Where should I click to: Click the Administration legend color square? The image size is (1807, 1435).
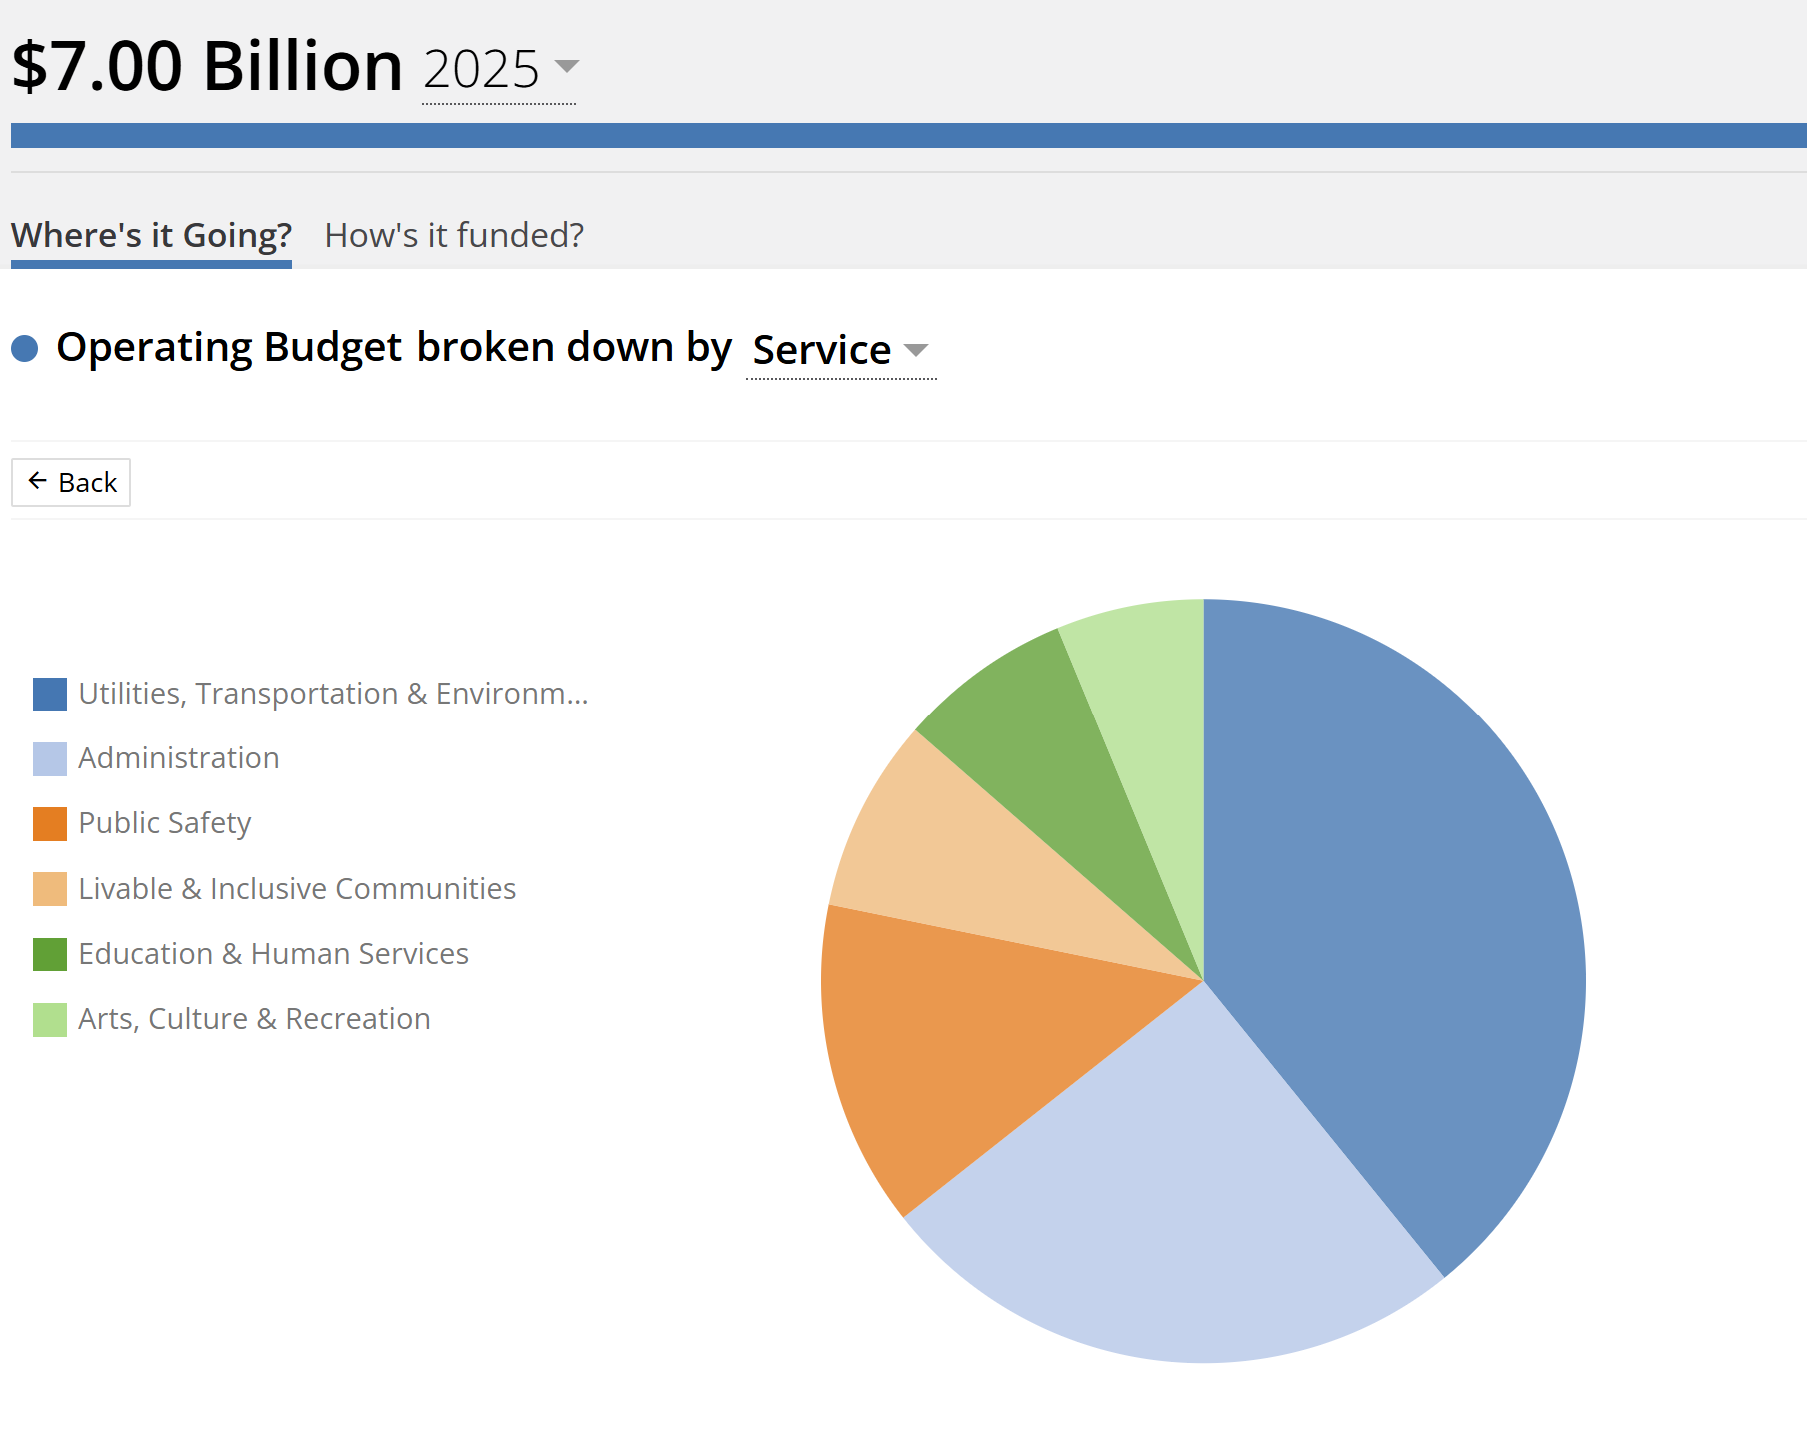coord(50,759)
